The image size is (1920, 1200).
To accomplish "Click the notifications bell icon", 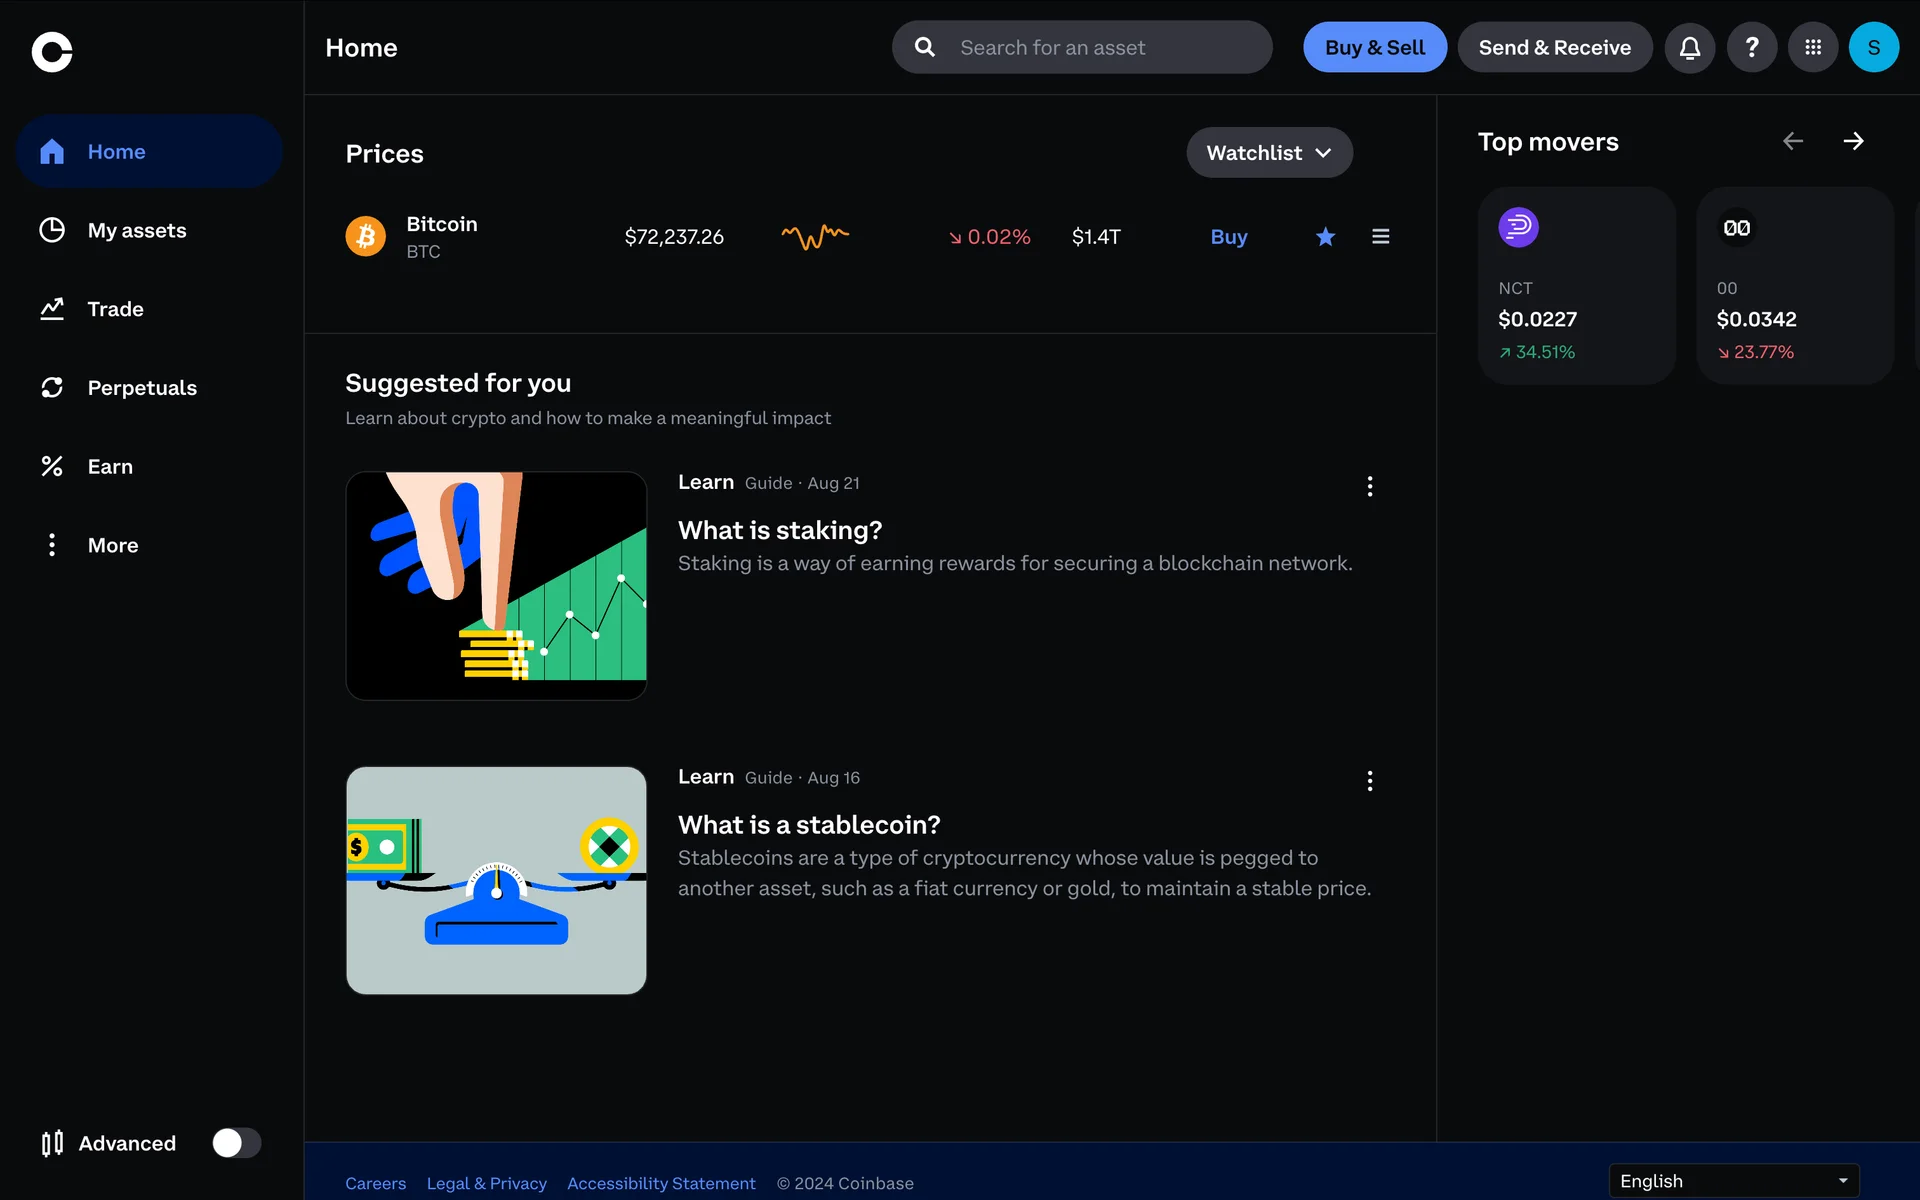I will click(1690, 47).
